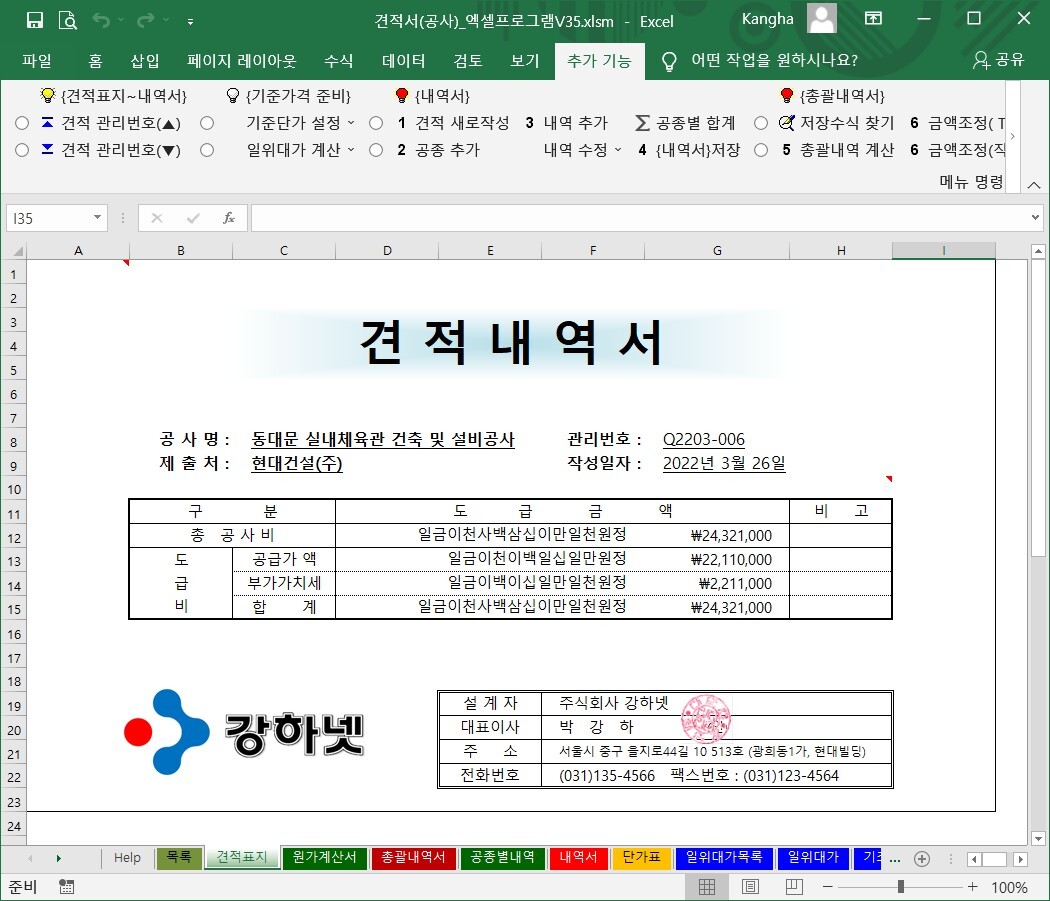This screenshot has width=1050, height=901.
Task: Switch to Page Layout view icon
Action: pyautogui.click(x=750, y=887)
